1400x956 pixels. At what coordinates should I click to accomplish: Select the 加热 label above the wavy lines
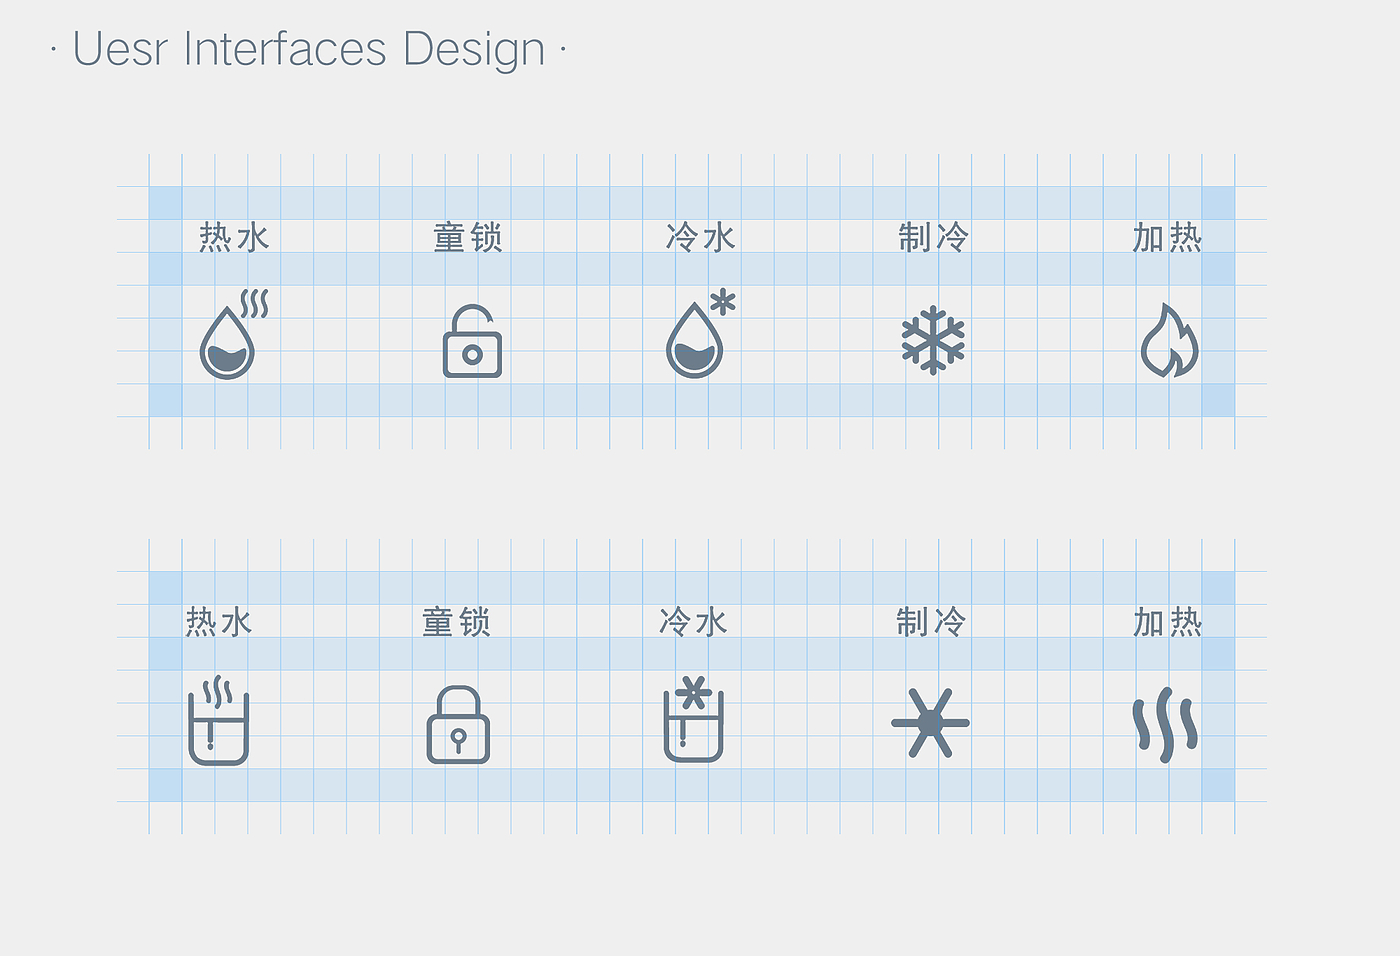[x=1167, y=622]
